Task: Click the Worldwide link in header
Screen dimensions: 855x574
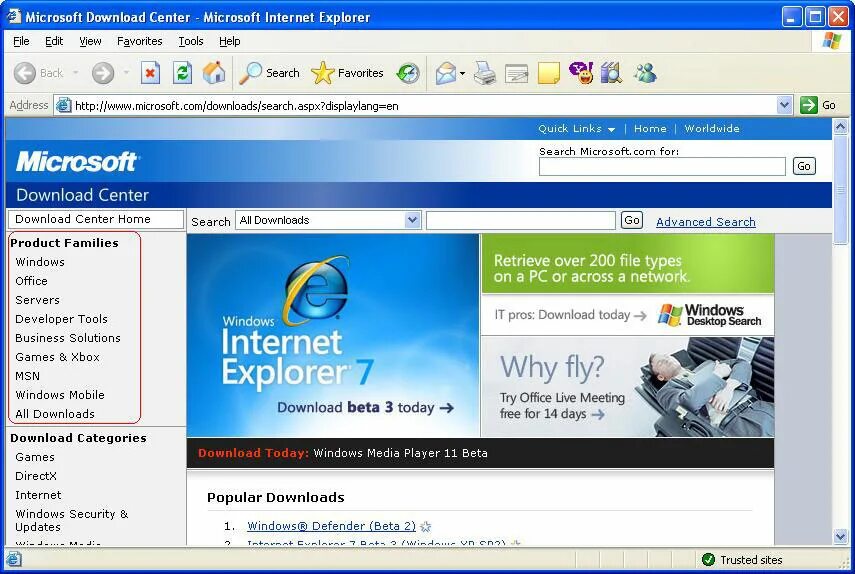Action: pos(712,129)
